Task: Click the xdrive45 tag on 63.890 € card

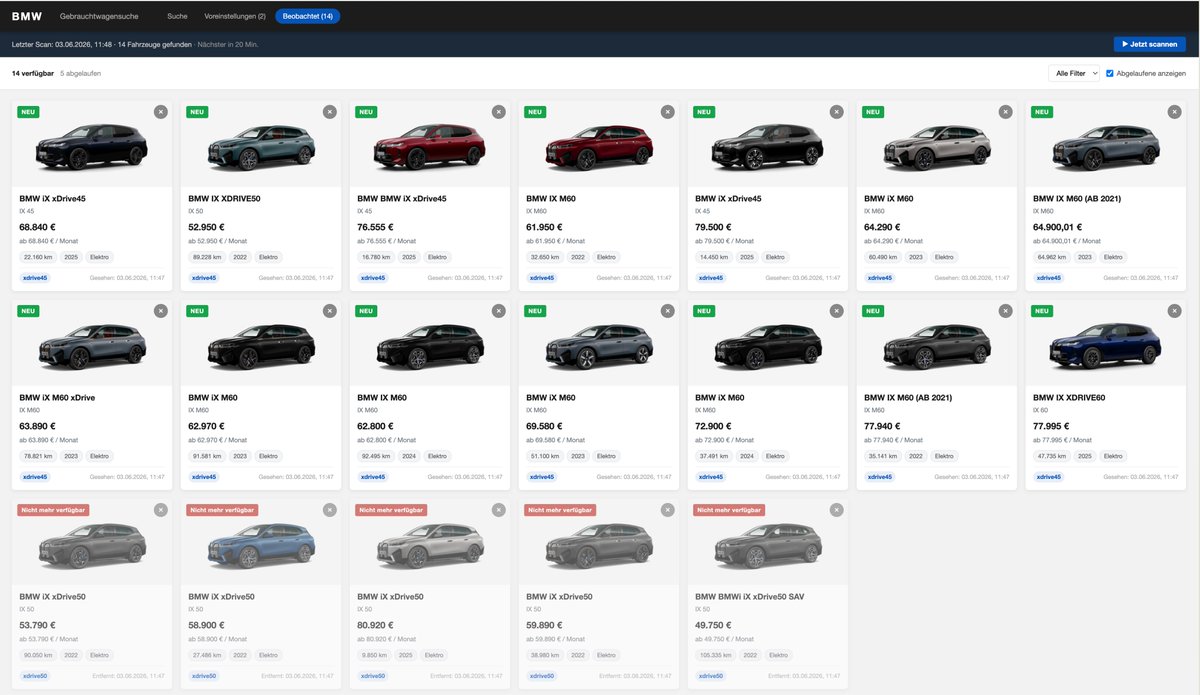Action: point(36,477)
